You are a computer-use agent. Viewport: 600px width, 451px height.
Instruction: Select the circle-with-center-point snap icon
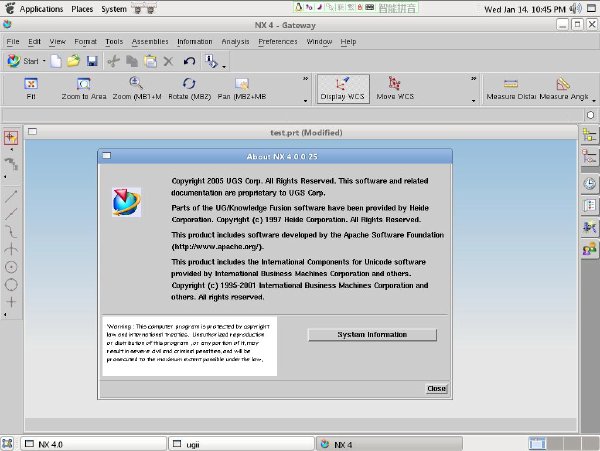tap(11, 267)
